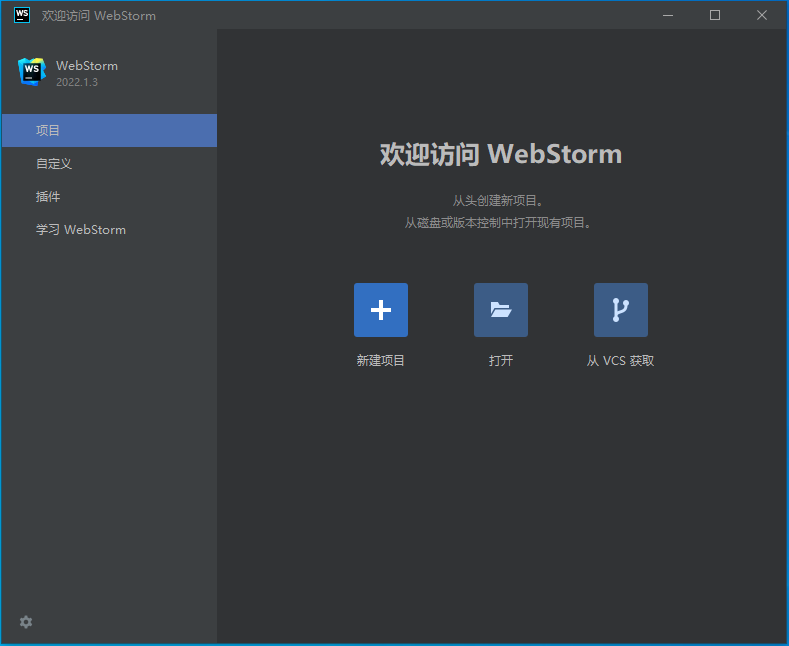
Task: Click the 从 VCS 获取 text label
Action: (620, 361)
